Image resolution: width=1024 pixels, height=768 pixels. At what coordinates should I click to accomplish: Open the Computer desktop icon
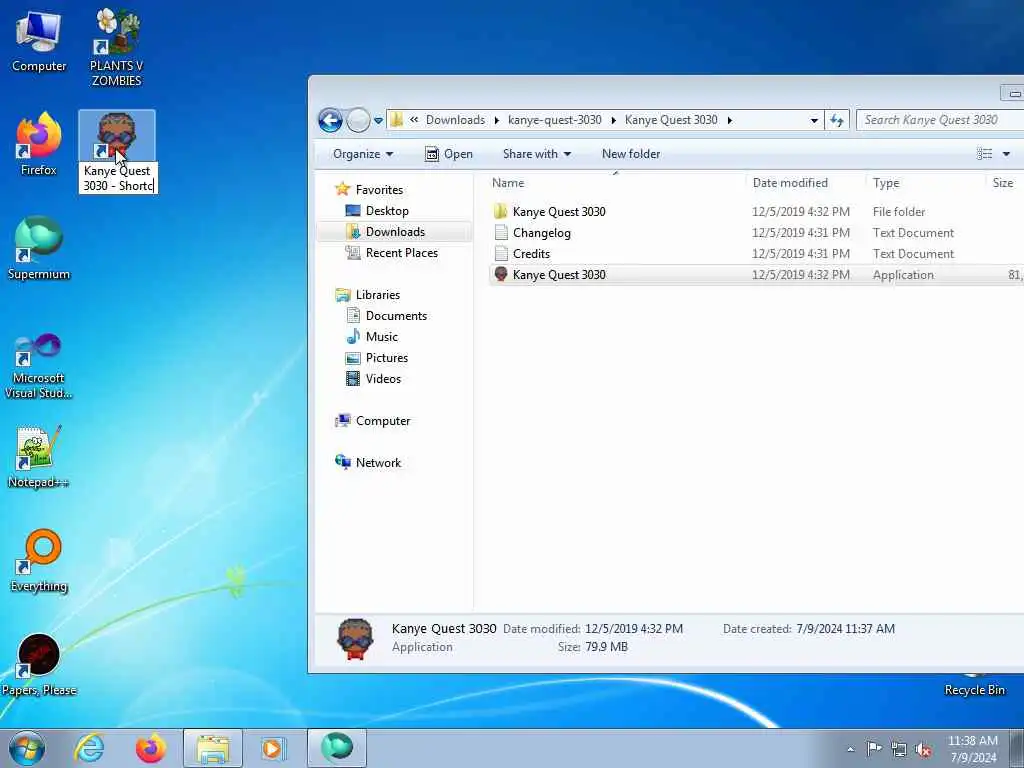point(39,42)
